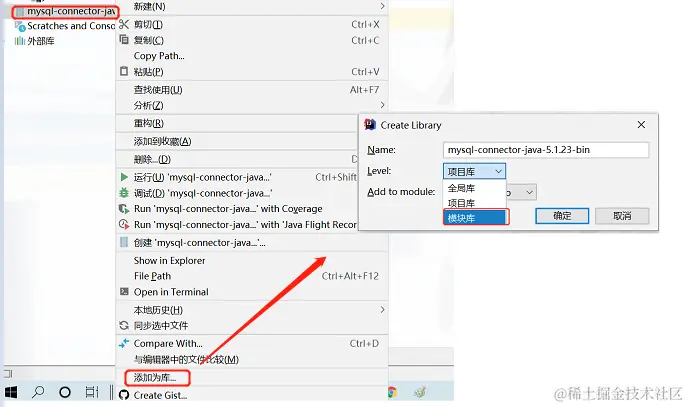Choose File Path entry
This screenshot has width=688, height=407.
(x=252, y=276)
